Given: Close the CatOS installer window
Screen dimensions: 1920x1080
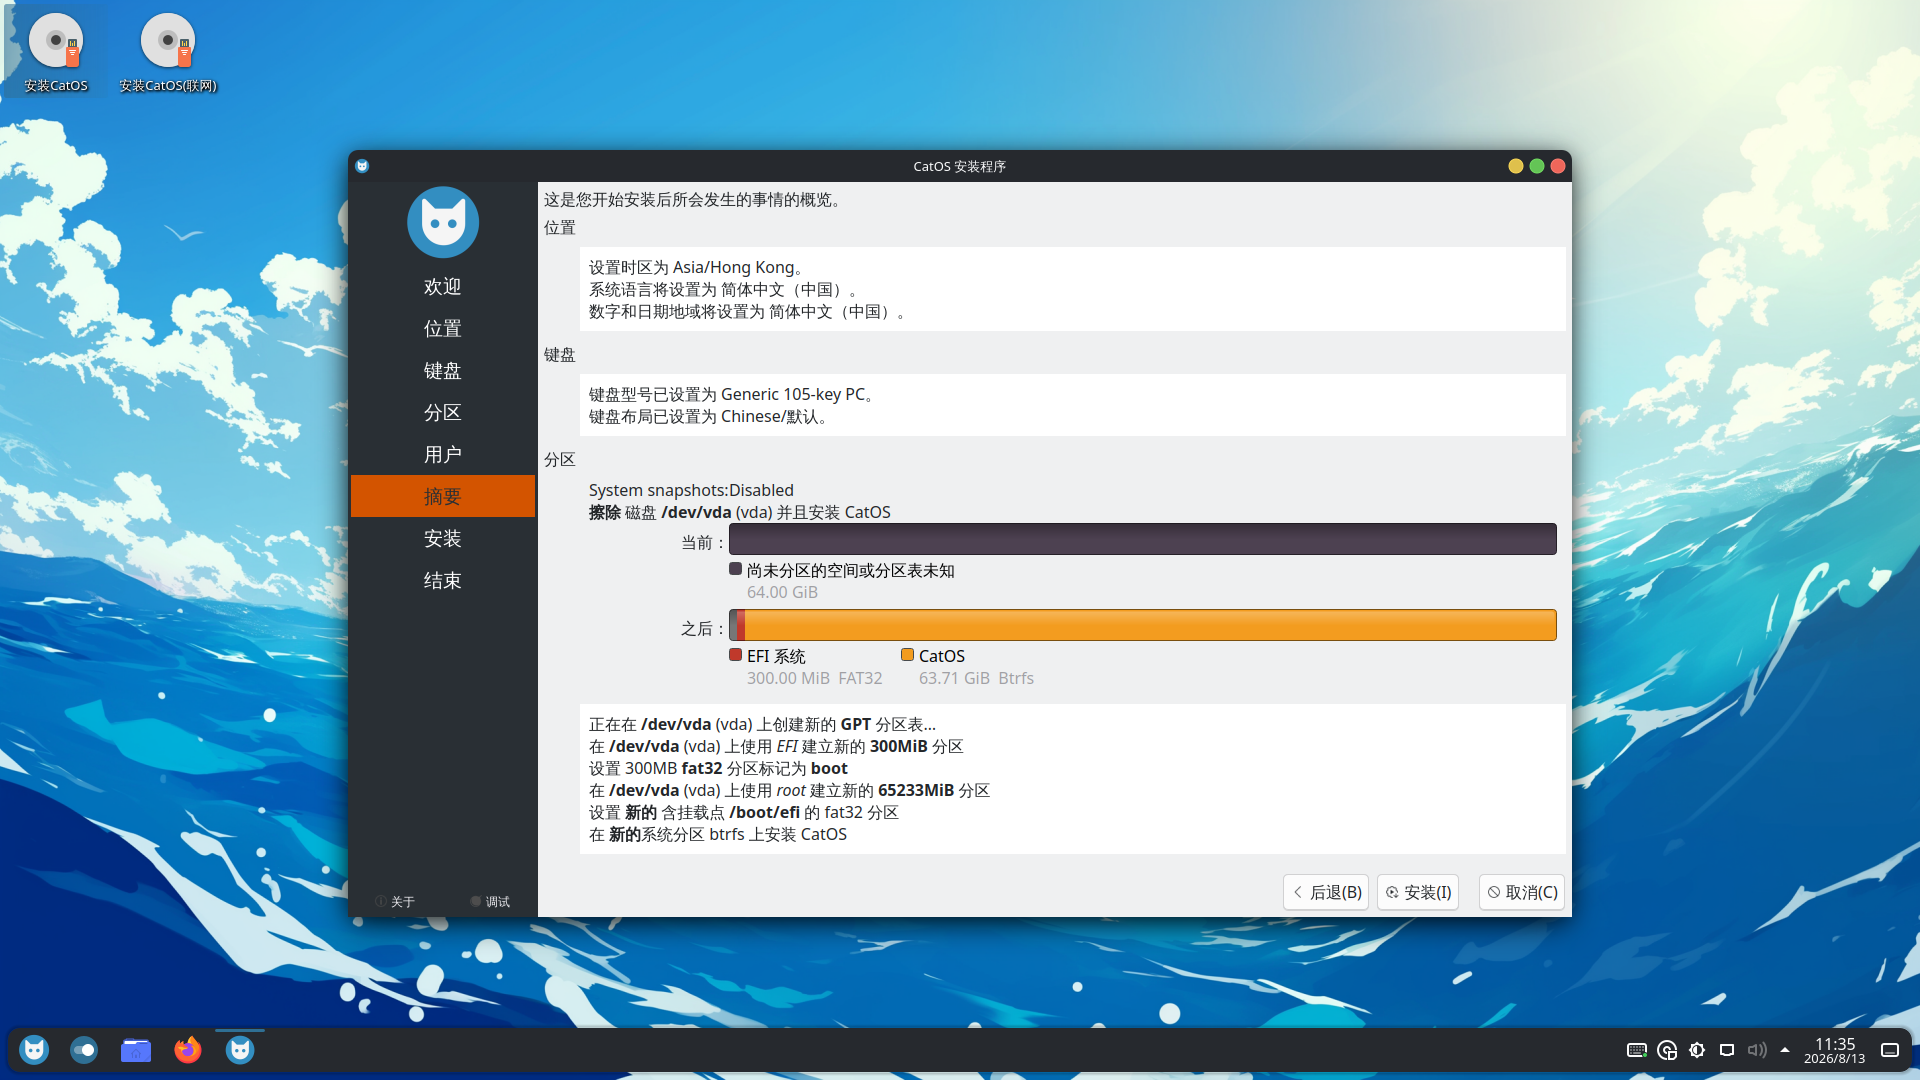Looking at the screenshot, I should pos(1558,166).
